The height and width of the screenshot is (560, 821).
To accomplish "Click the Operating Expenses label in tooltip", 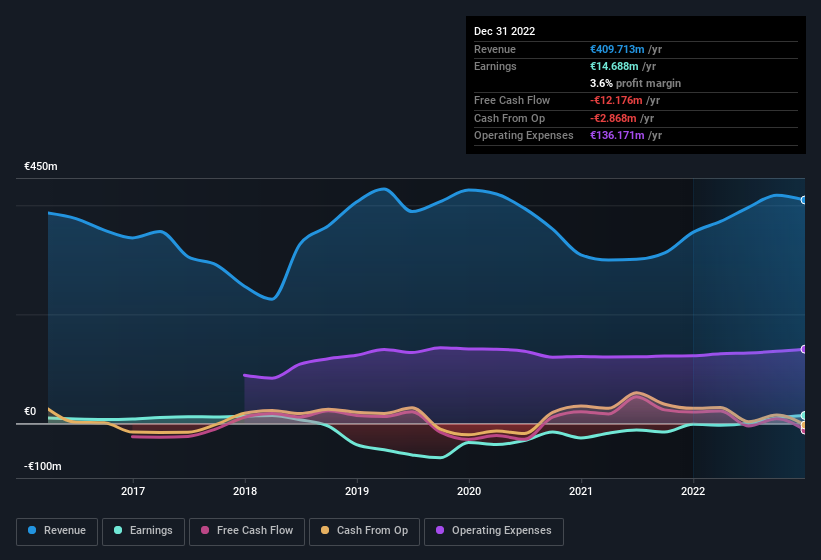I will coord(524,136).
